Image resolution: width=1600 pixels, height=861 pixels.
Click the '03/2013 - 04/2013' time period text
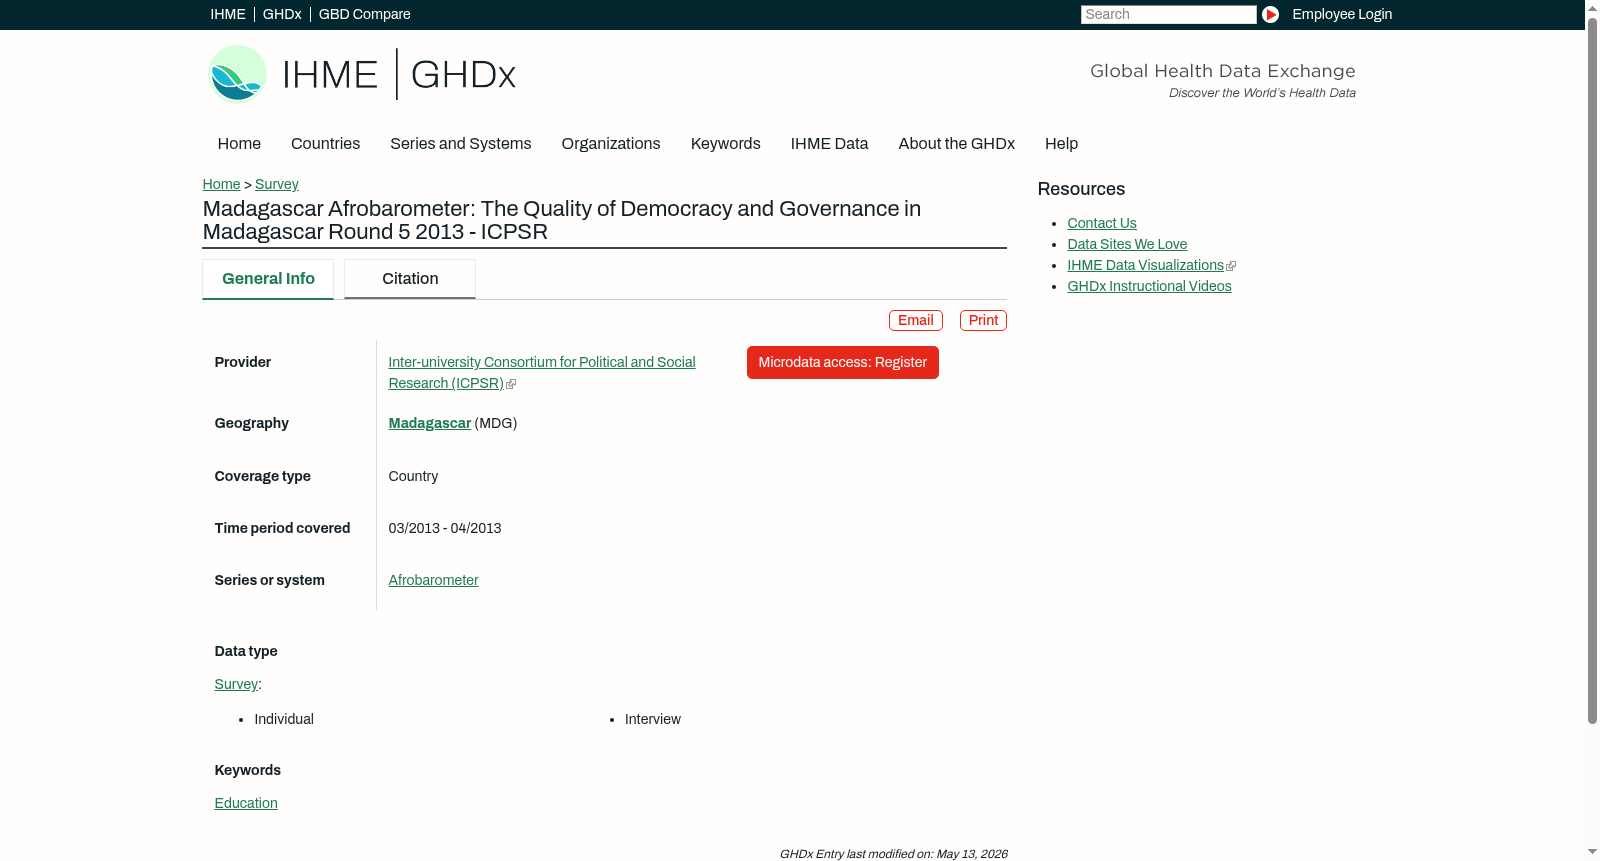point(445,528)
